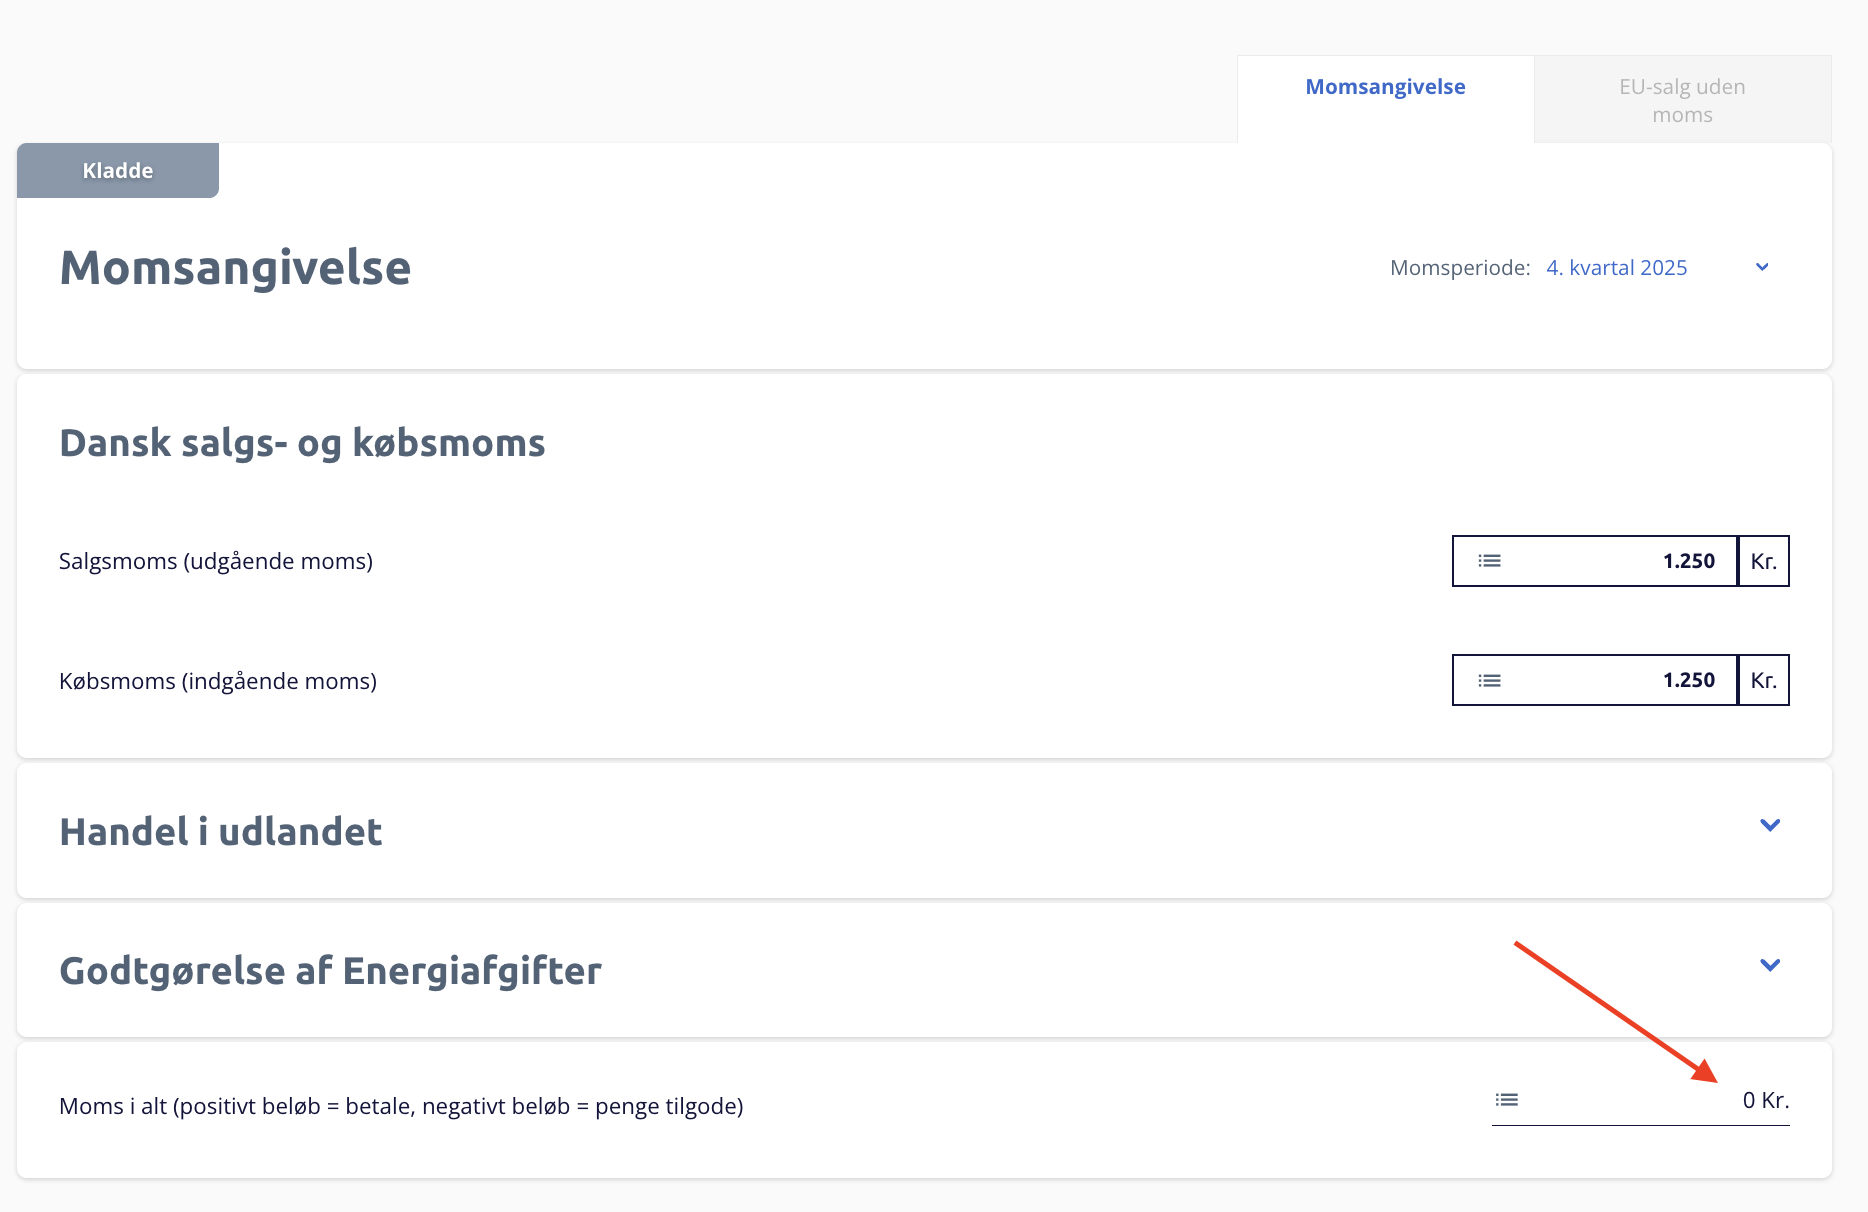
Task: Open the Købsmoms details list icon
Action: 1489,681
